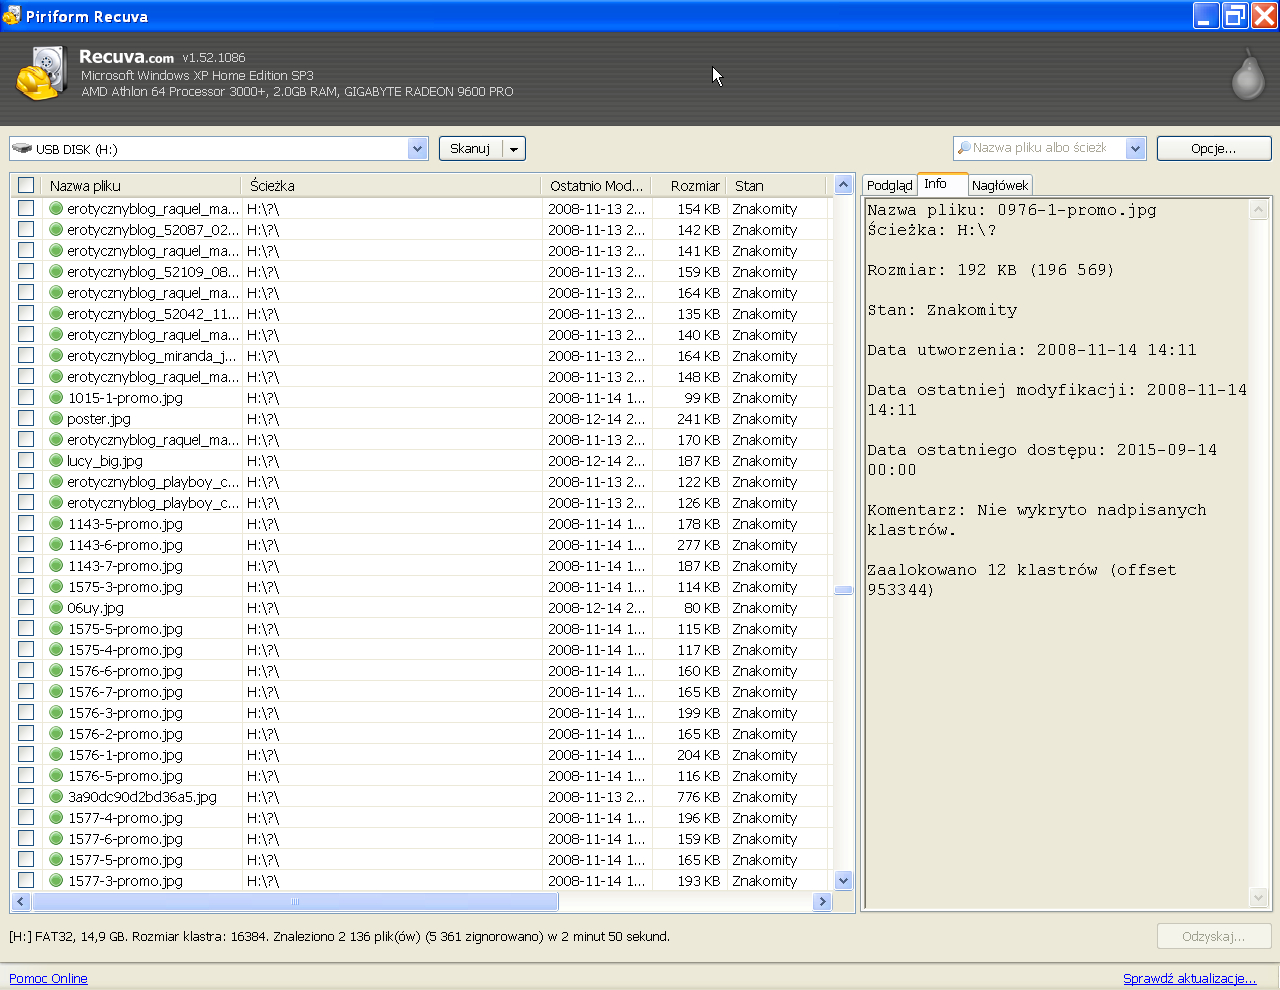Check the box for 1577-5-promo.jpg
The width and height of the screenshot is (1280, 990).
(x=26, y=859)
